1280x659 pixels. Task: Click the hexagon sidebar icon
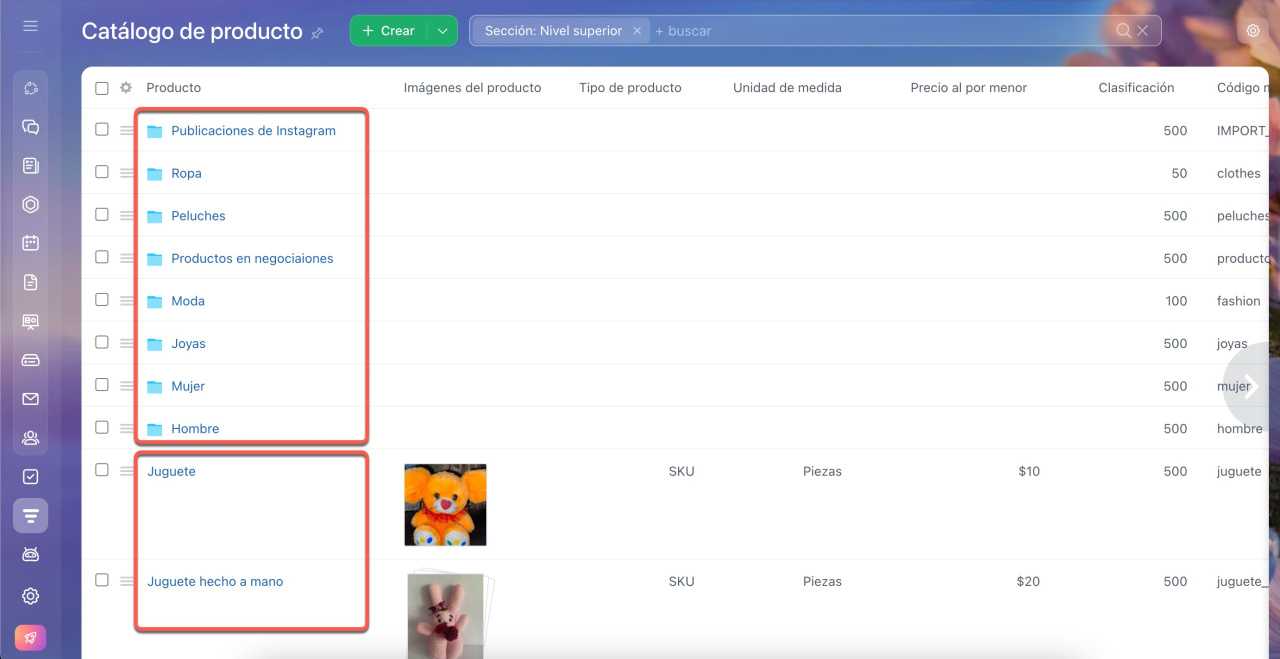pyautogui.click(x=30, y=205)
